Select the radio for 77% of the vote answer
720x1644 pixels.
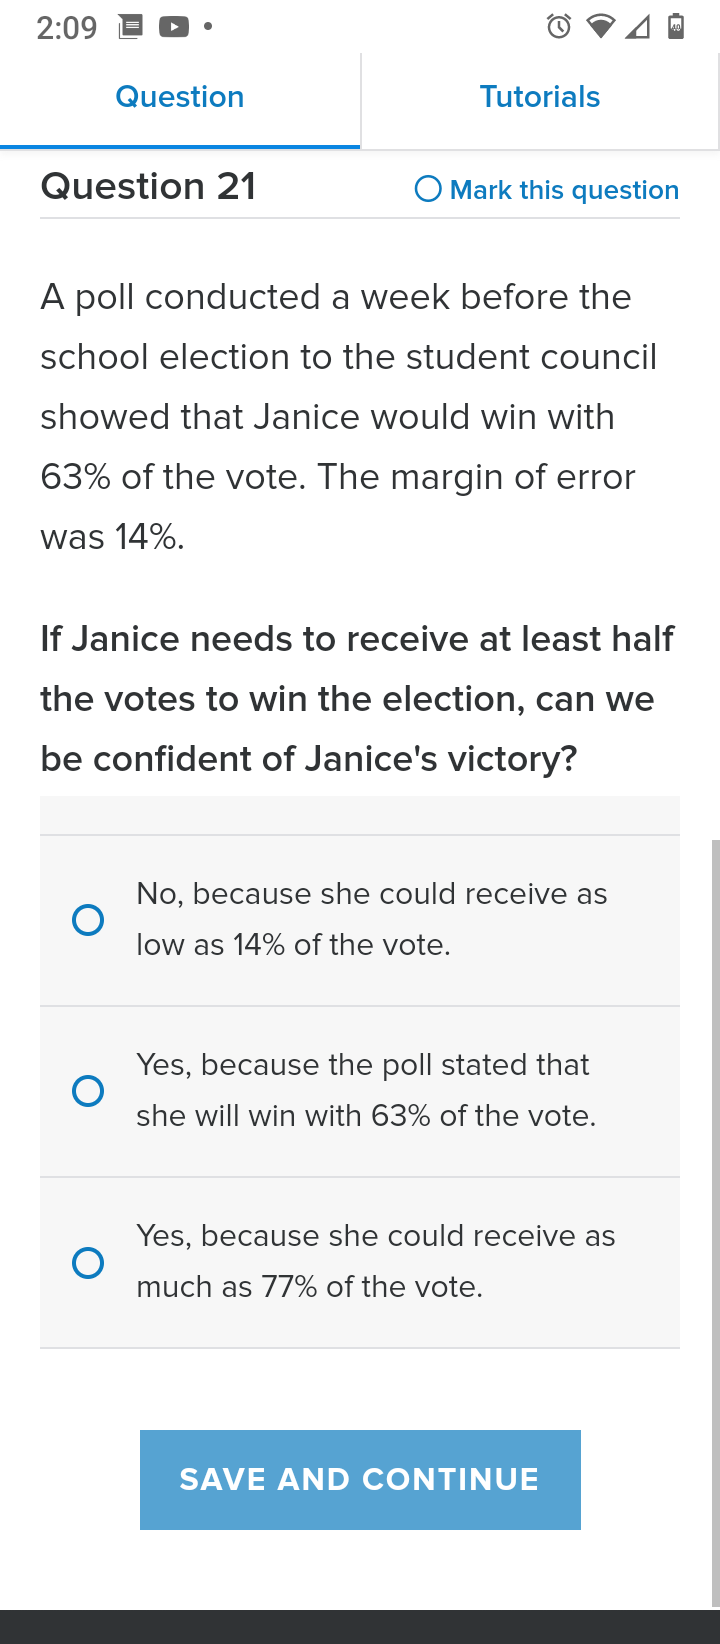(x=88, y=1262)
